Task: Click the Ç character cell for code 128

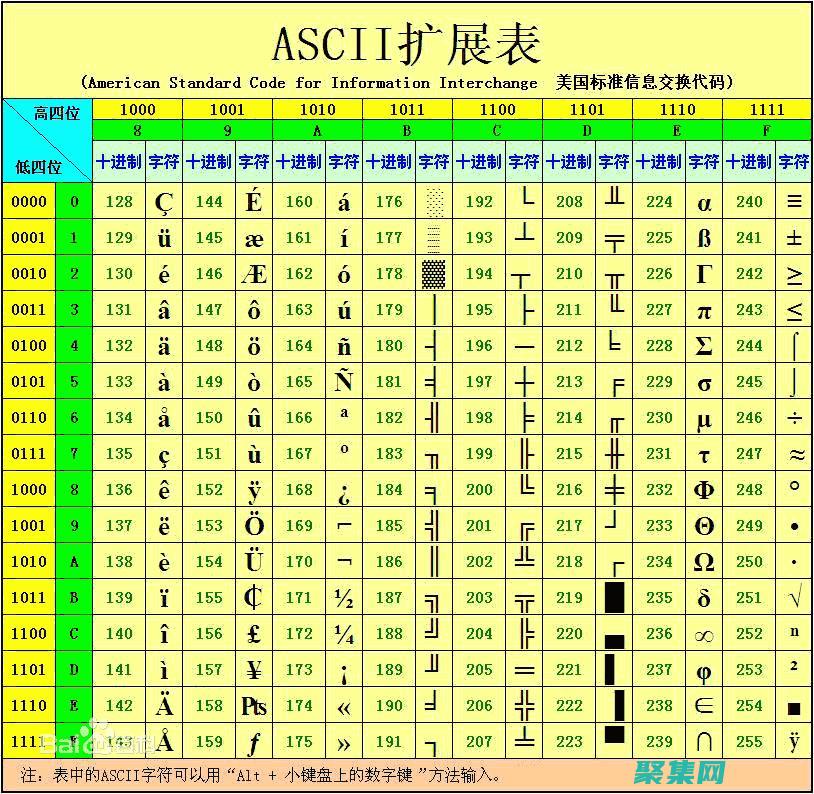Action: [165, 202]
